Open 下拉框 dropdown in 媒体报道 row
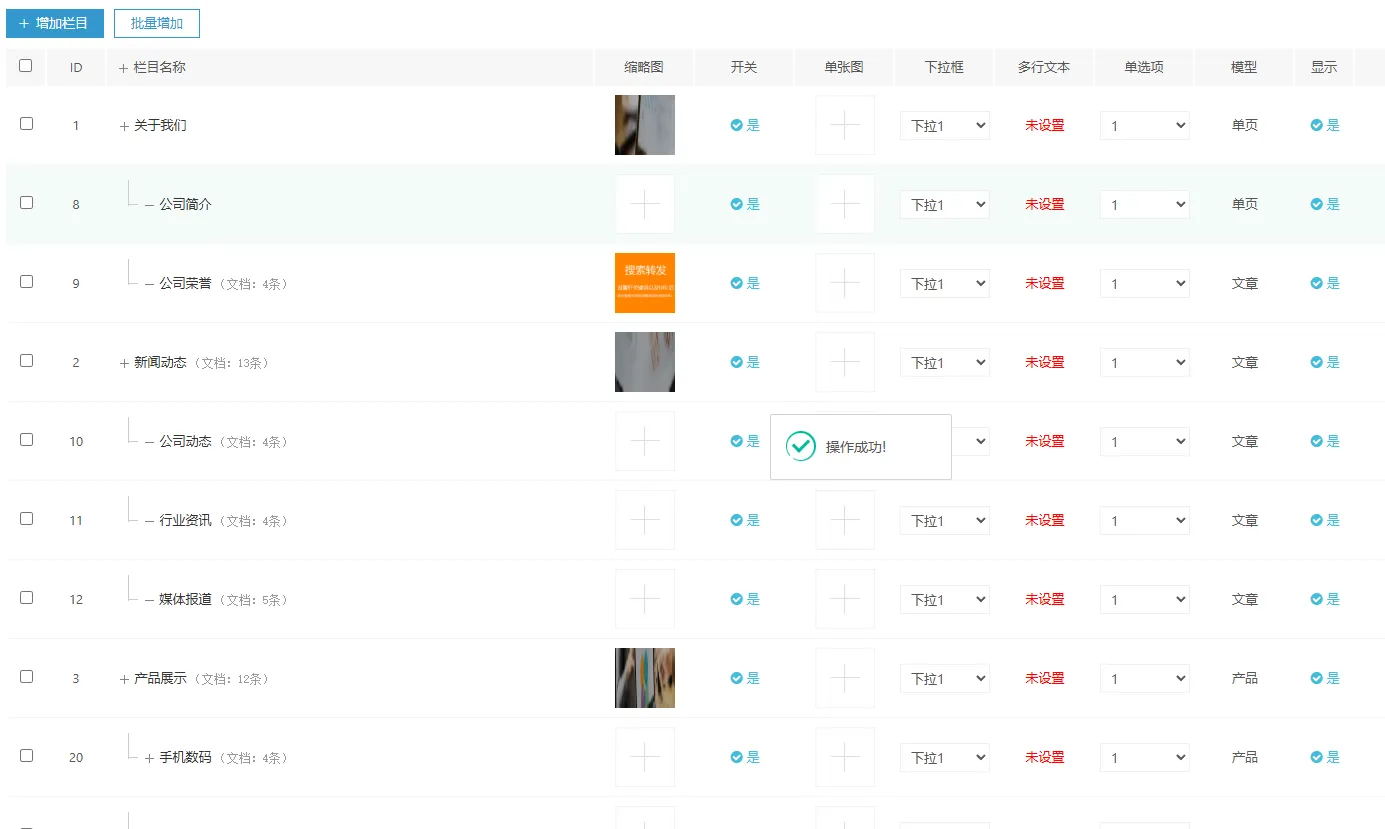The image size is (1385, 829). (x=945, y=600)
